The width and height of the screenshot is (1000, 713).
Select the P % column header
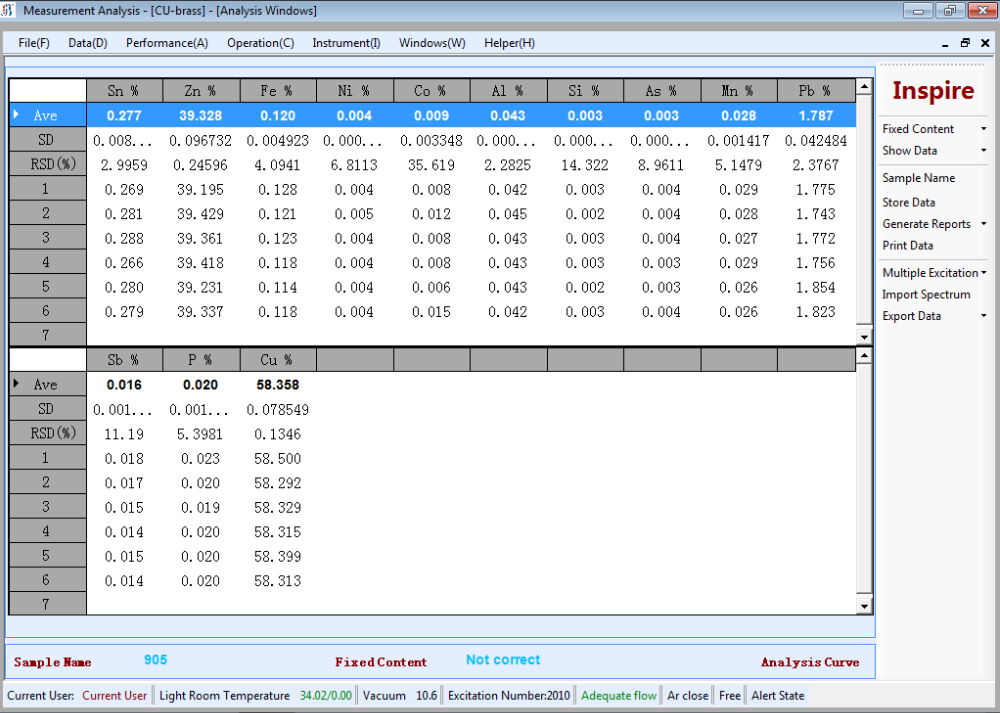click(x=201, y=360)
